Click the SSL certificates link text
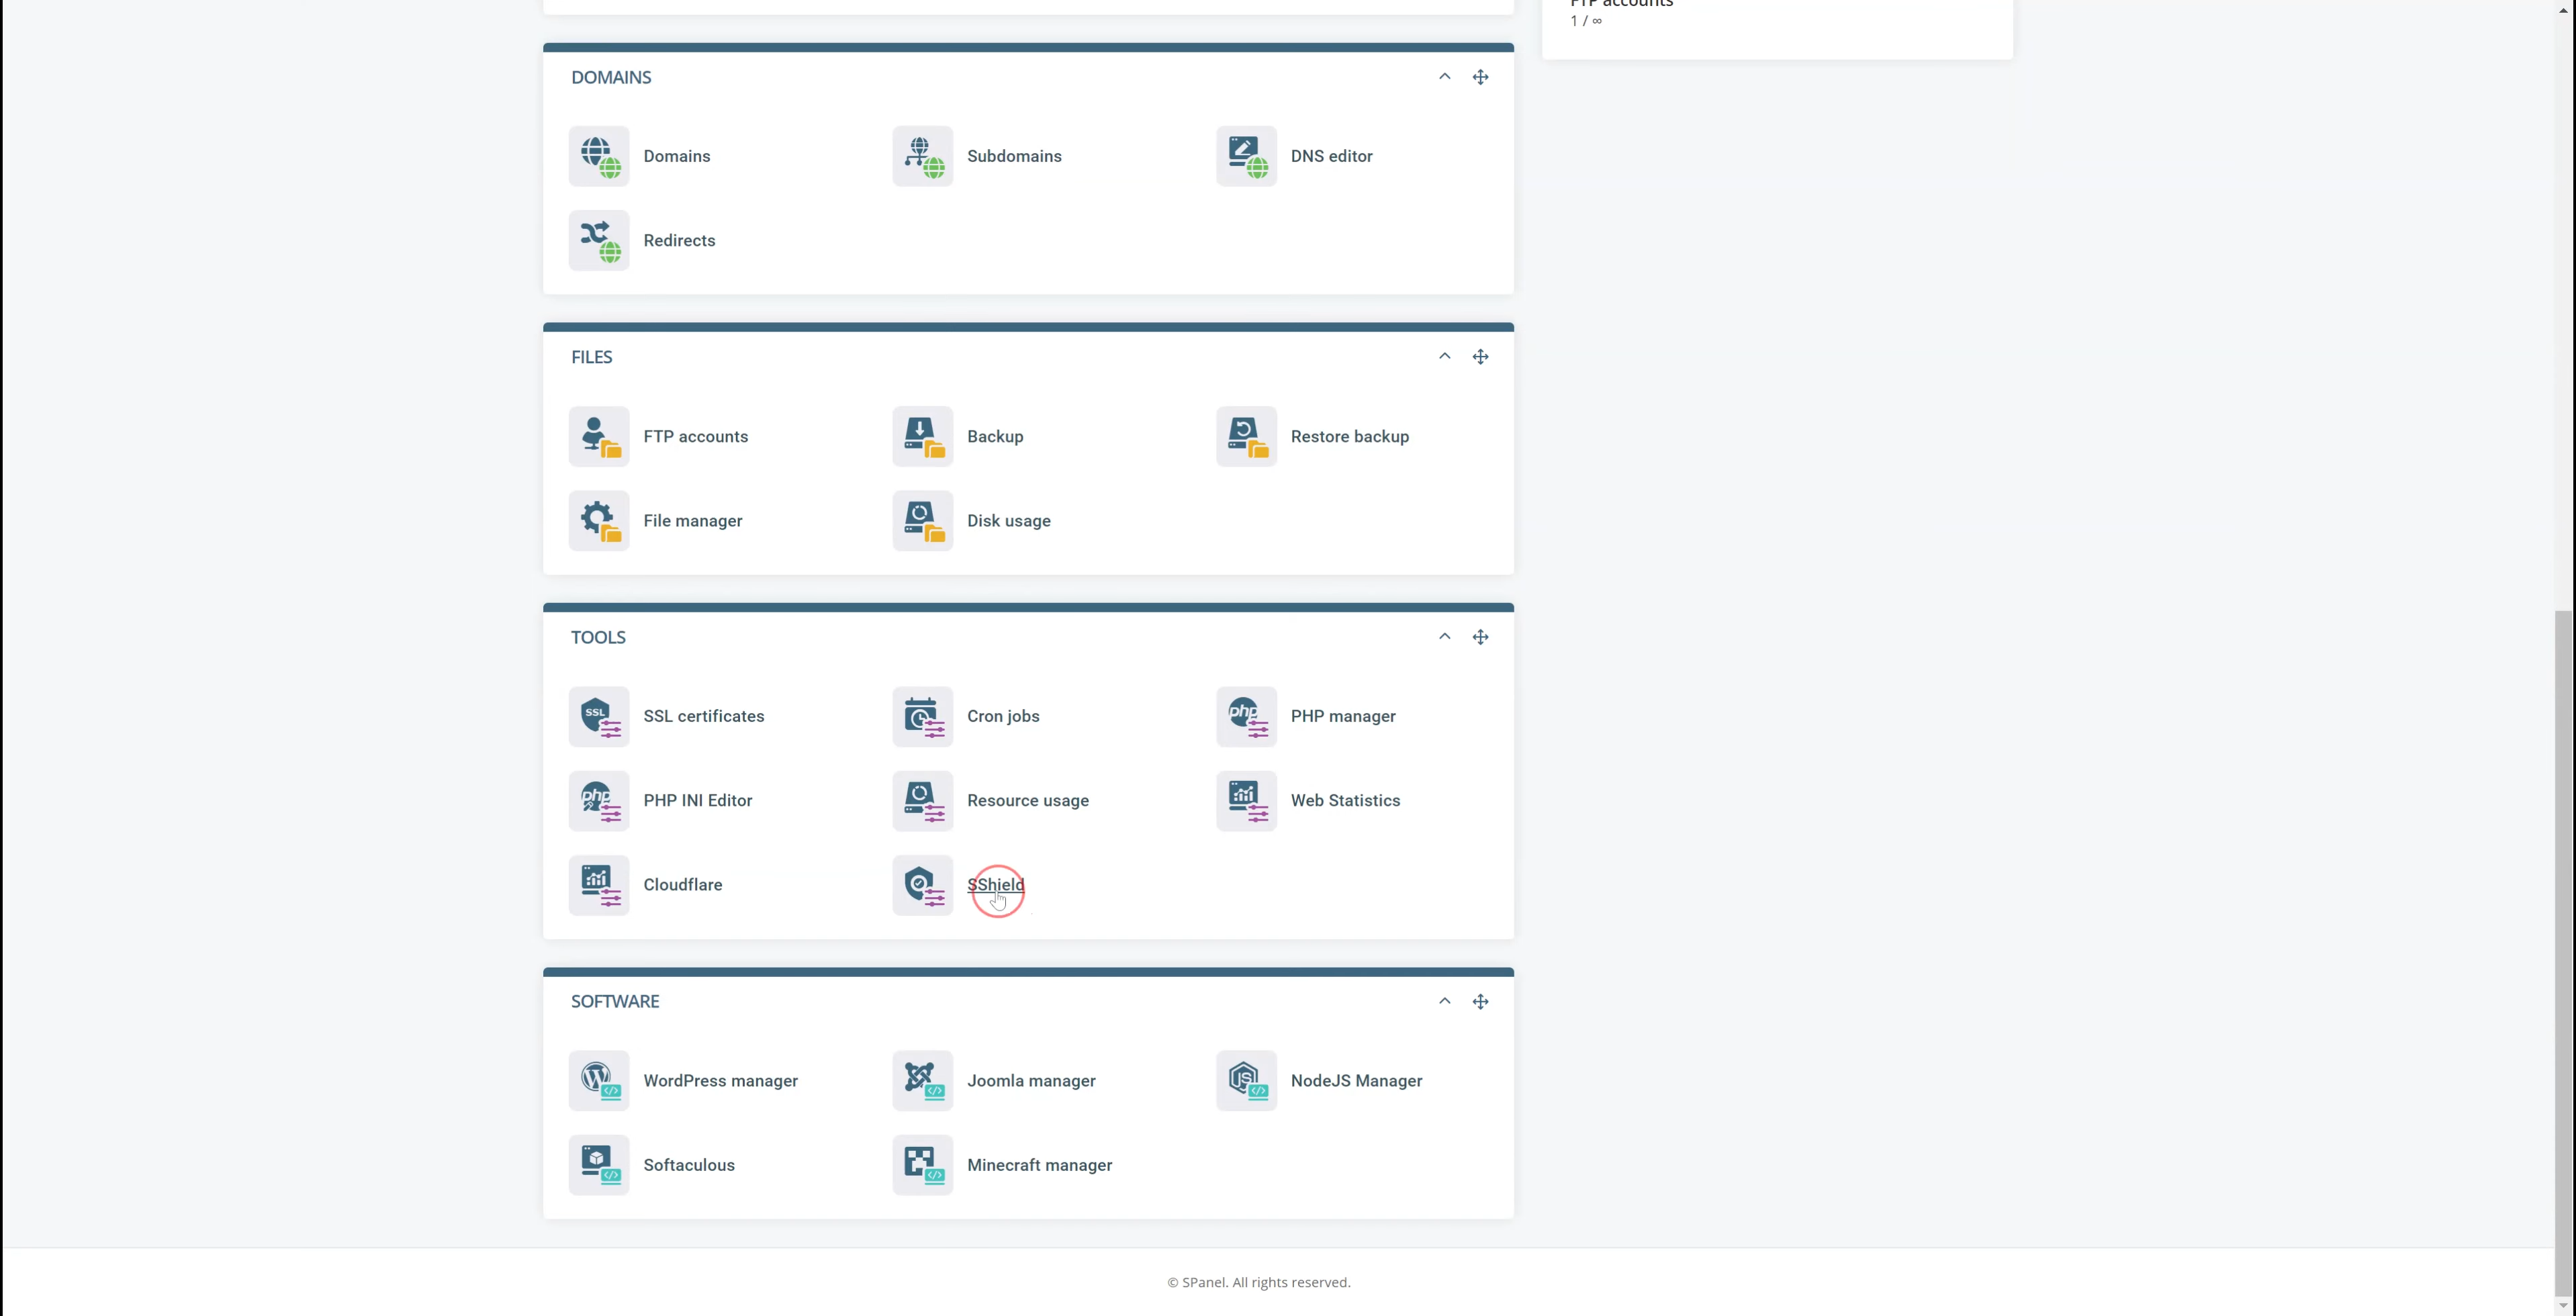2576x1316 pixels. click(703, 716)
